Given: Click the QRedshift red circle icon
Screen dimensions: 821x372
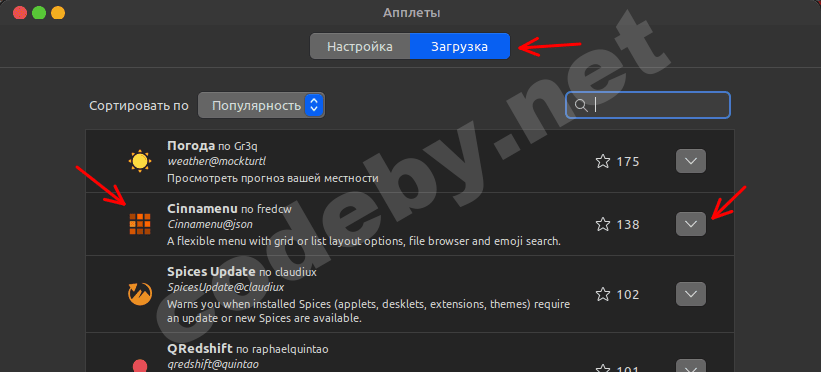Looking at the screenshot, I should (x=140, y=366).
